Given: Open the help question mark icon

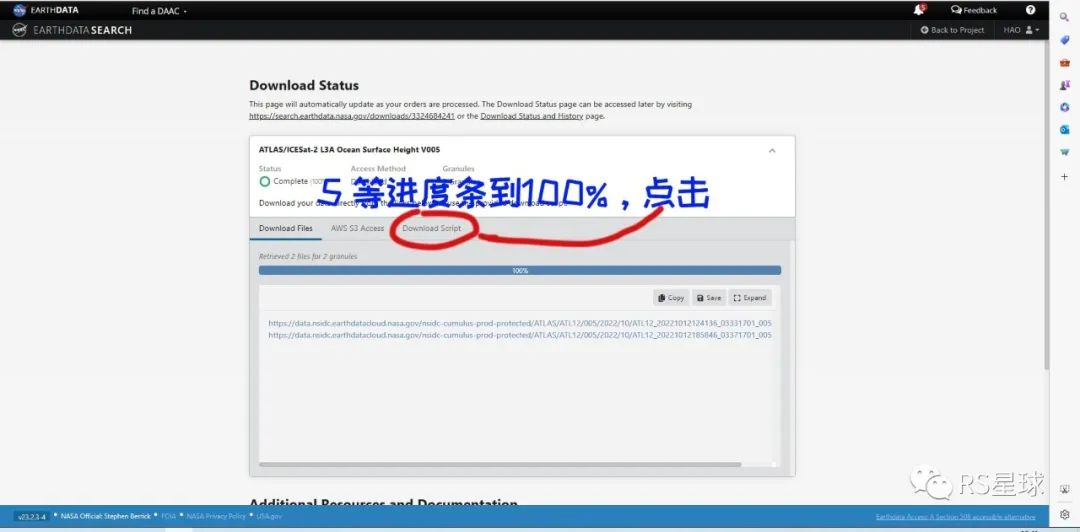Looking at the screenshot, I should point(1030,10).
